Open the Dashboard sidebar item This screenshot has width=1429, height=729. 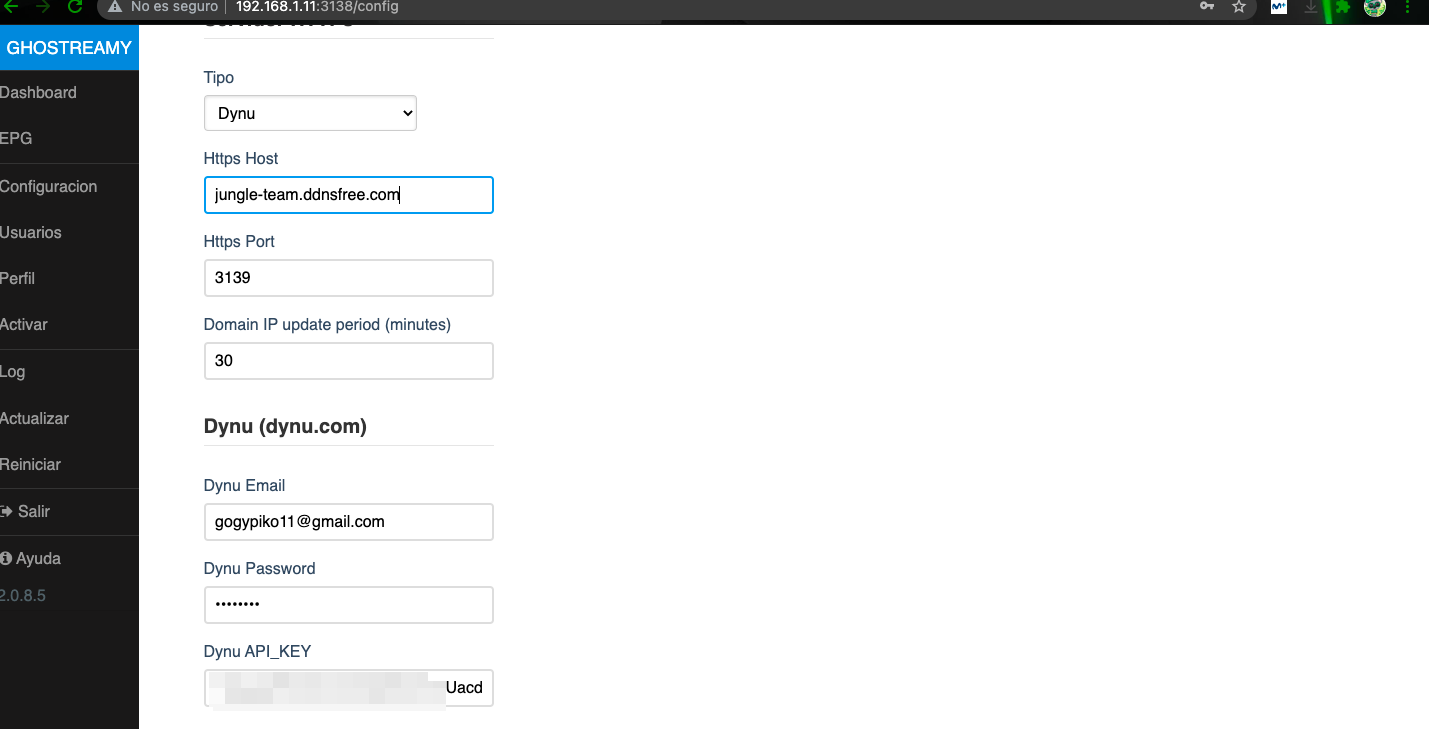38,93
